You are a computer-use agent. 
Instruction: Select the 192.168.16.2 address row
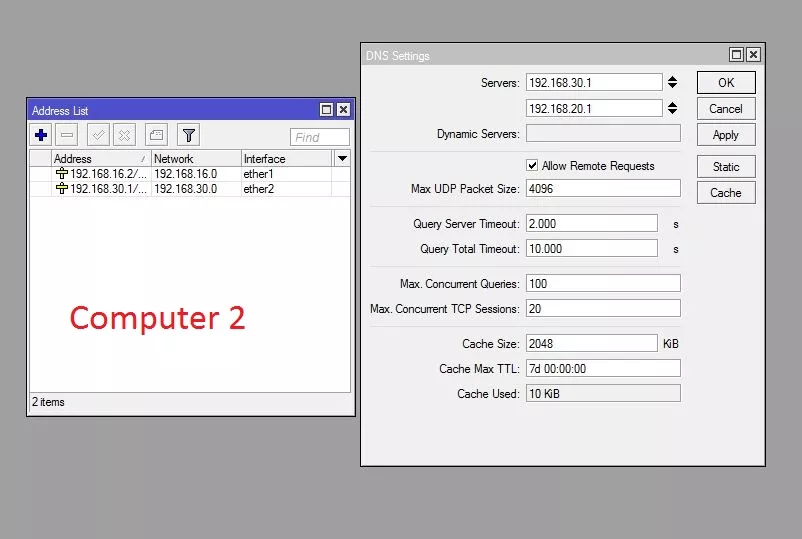(x=190, y=174)
